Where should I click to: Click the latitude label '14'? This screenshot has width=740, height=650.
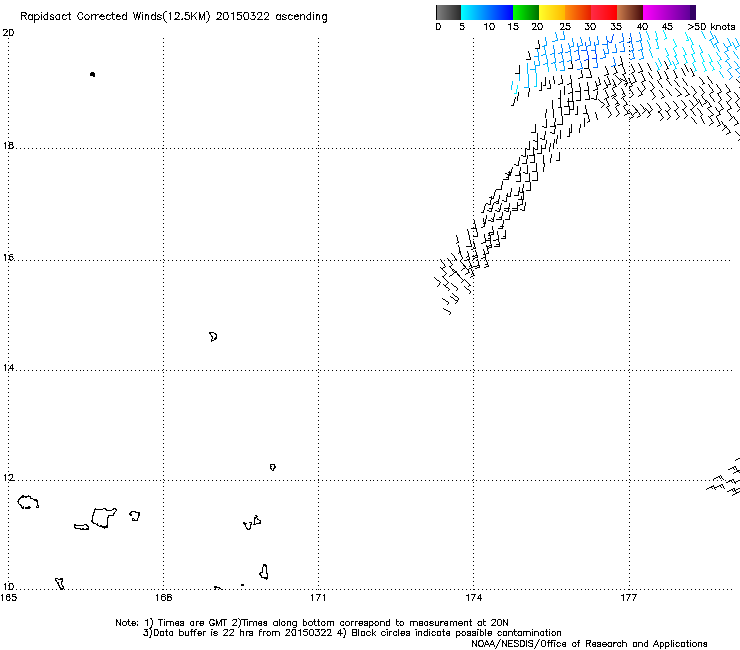(x=8, y=368)
